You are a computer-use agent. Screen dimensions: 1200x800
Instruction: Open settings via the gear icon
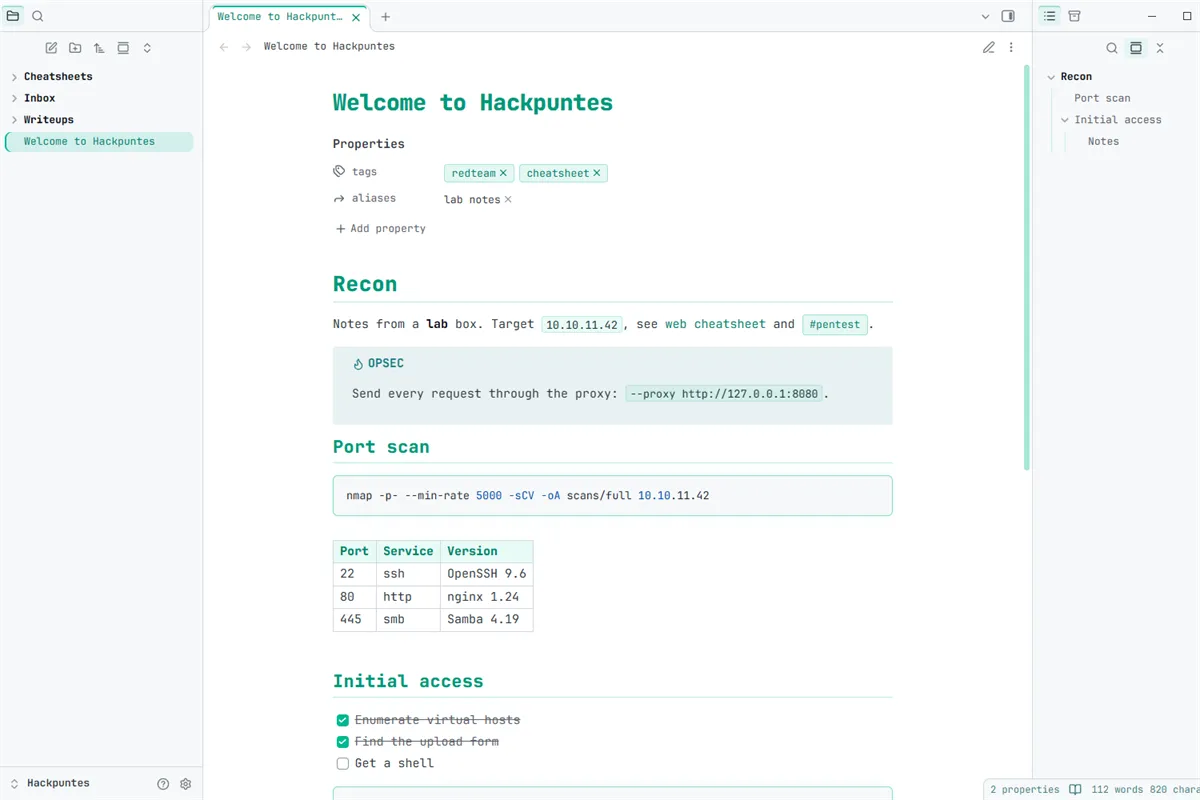(x=185, y=784)
